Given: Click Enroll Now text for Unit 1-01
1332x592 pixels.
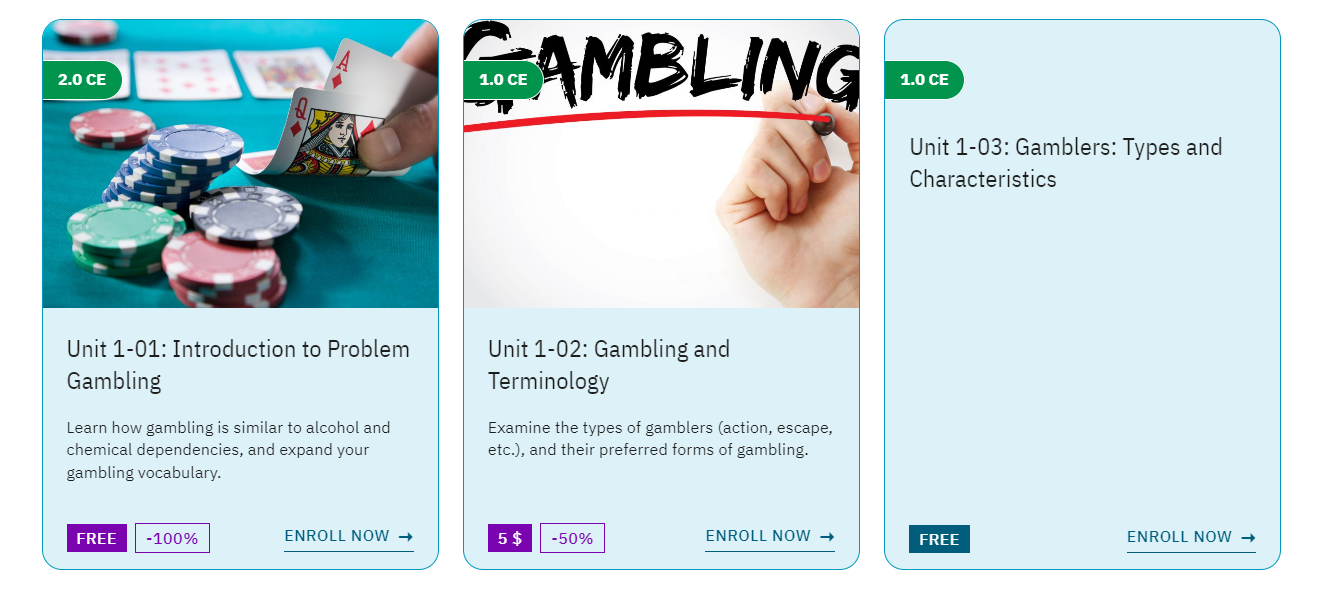Looking at the screenshot, I should 337,536.
